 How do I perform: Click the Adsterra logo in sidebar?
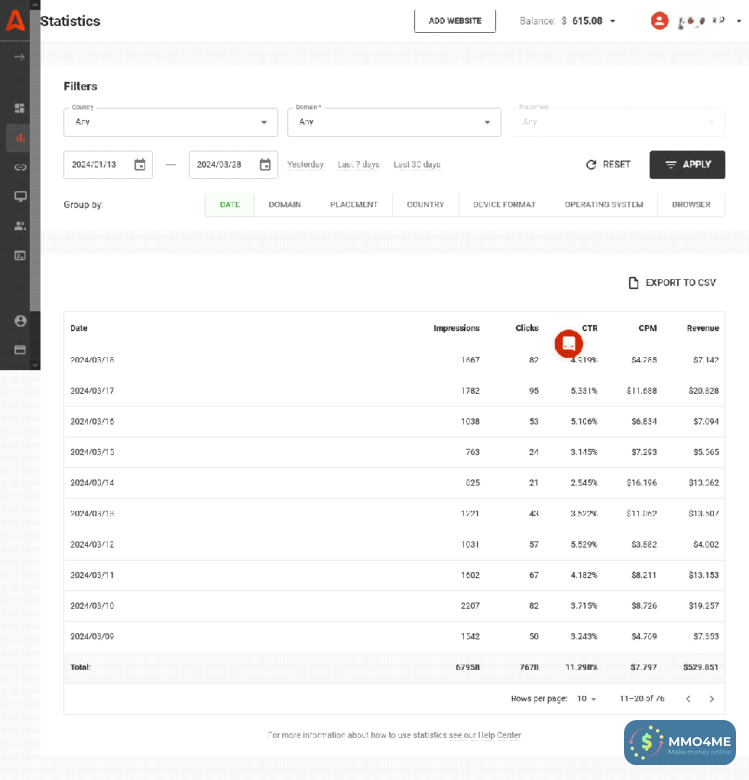click(x=15, y=20)
